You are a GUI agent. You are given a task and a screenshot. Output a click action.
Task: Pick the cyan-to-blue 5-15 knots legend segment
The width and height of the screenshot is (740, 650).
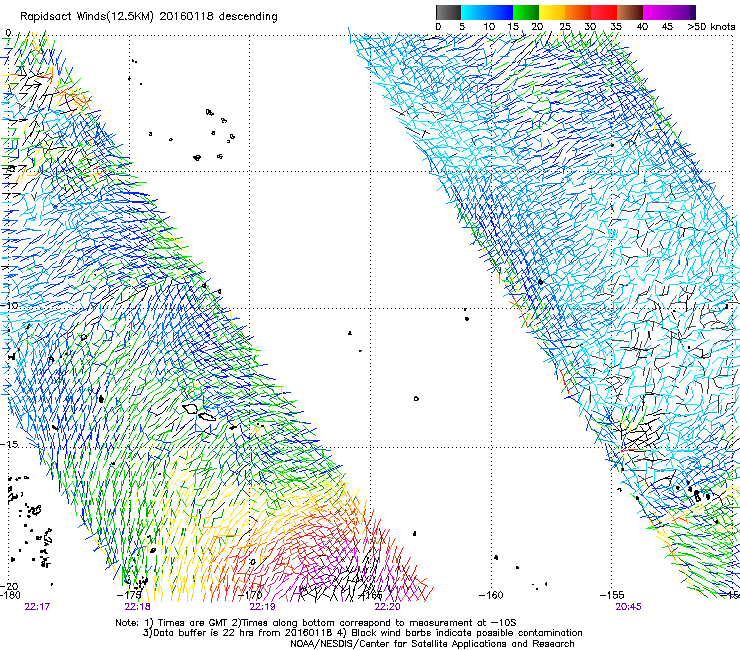[487, 12]
